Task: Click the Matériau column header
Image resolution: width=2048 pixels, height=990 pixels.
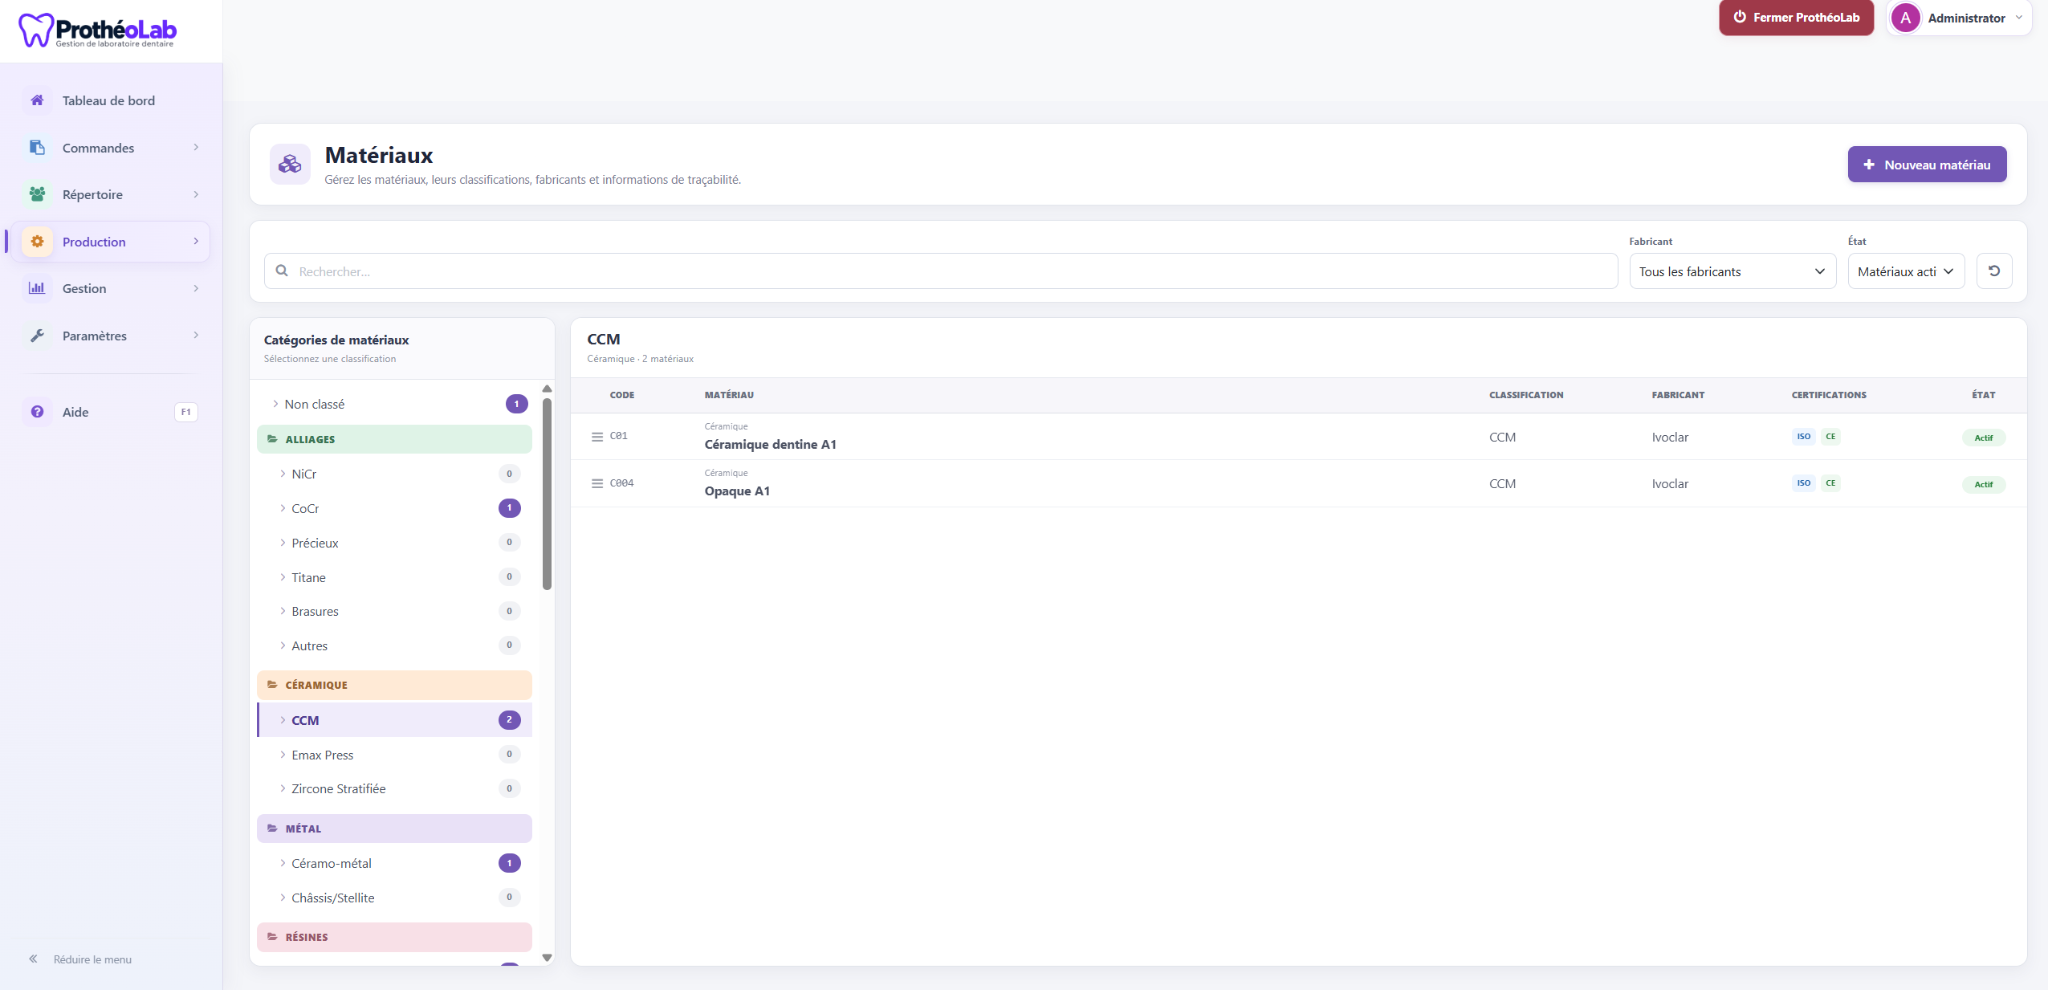Action: (729, 395)
